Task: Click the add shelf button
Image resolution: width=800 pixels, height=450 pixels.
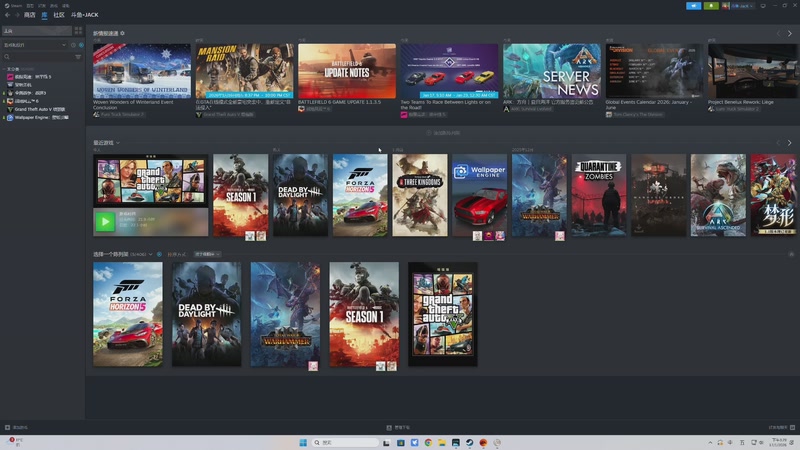Action: 443,133
